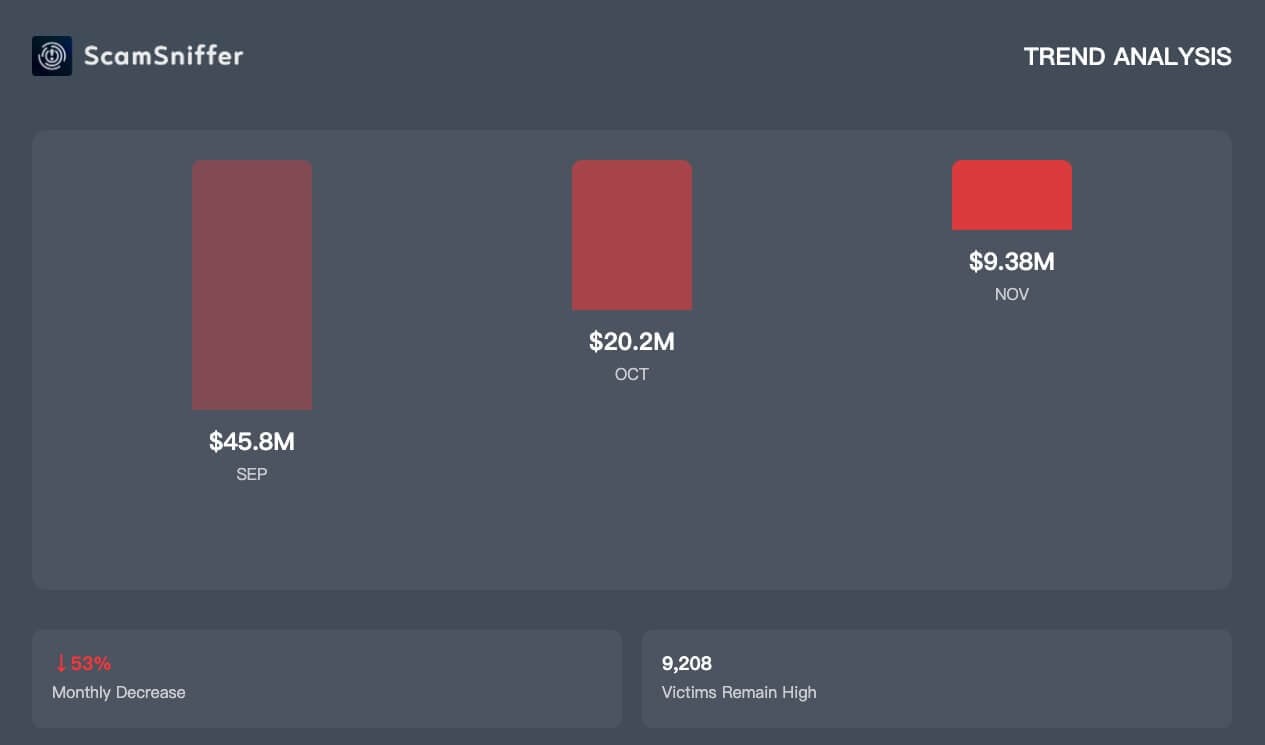Click the Monthly Decrease caption
This screenshot has width=1265, height=745.
pos(119,692)
